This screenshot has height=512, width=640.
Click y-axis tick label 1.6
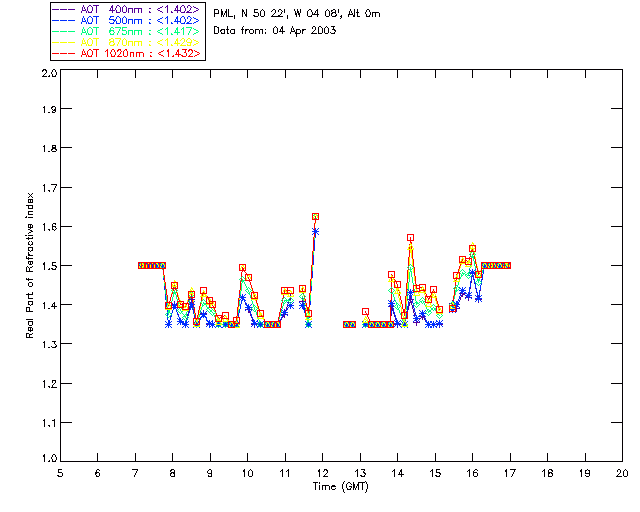tap(49, 227)
